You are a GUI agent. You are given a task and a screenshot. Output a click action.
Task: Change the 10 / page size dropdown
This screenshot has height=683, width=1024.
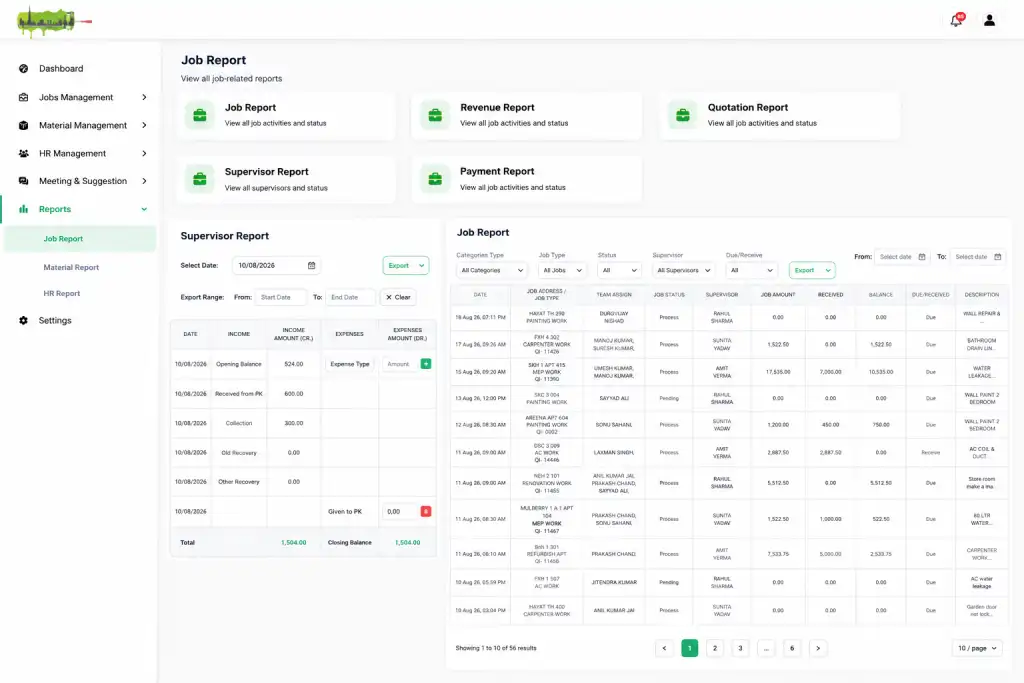[x=977, y=648]
